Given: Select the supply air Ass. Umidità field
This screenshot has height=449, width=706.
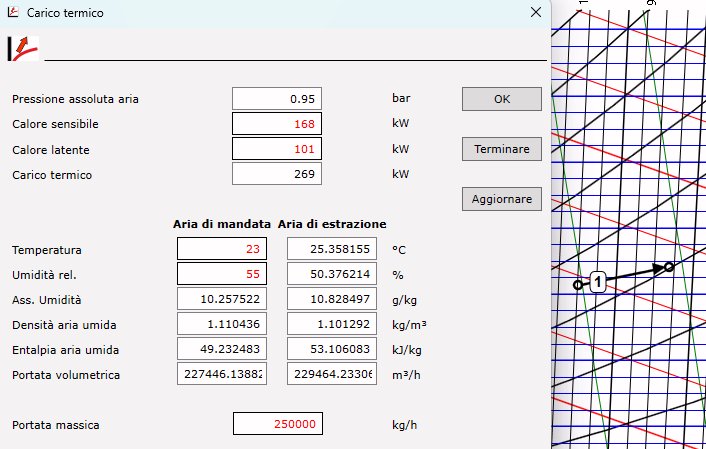Looking at the screenshot, I should 221,299.
